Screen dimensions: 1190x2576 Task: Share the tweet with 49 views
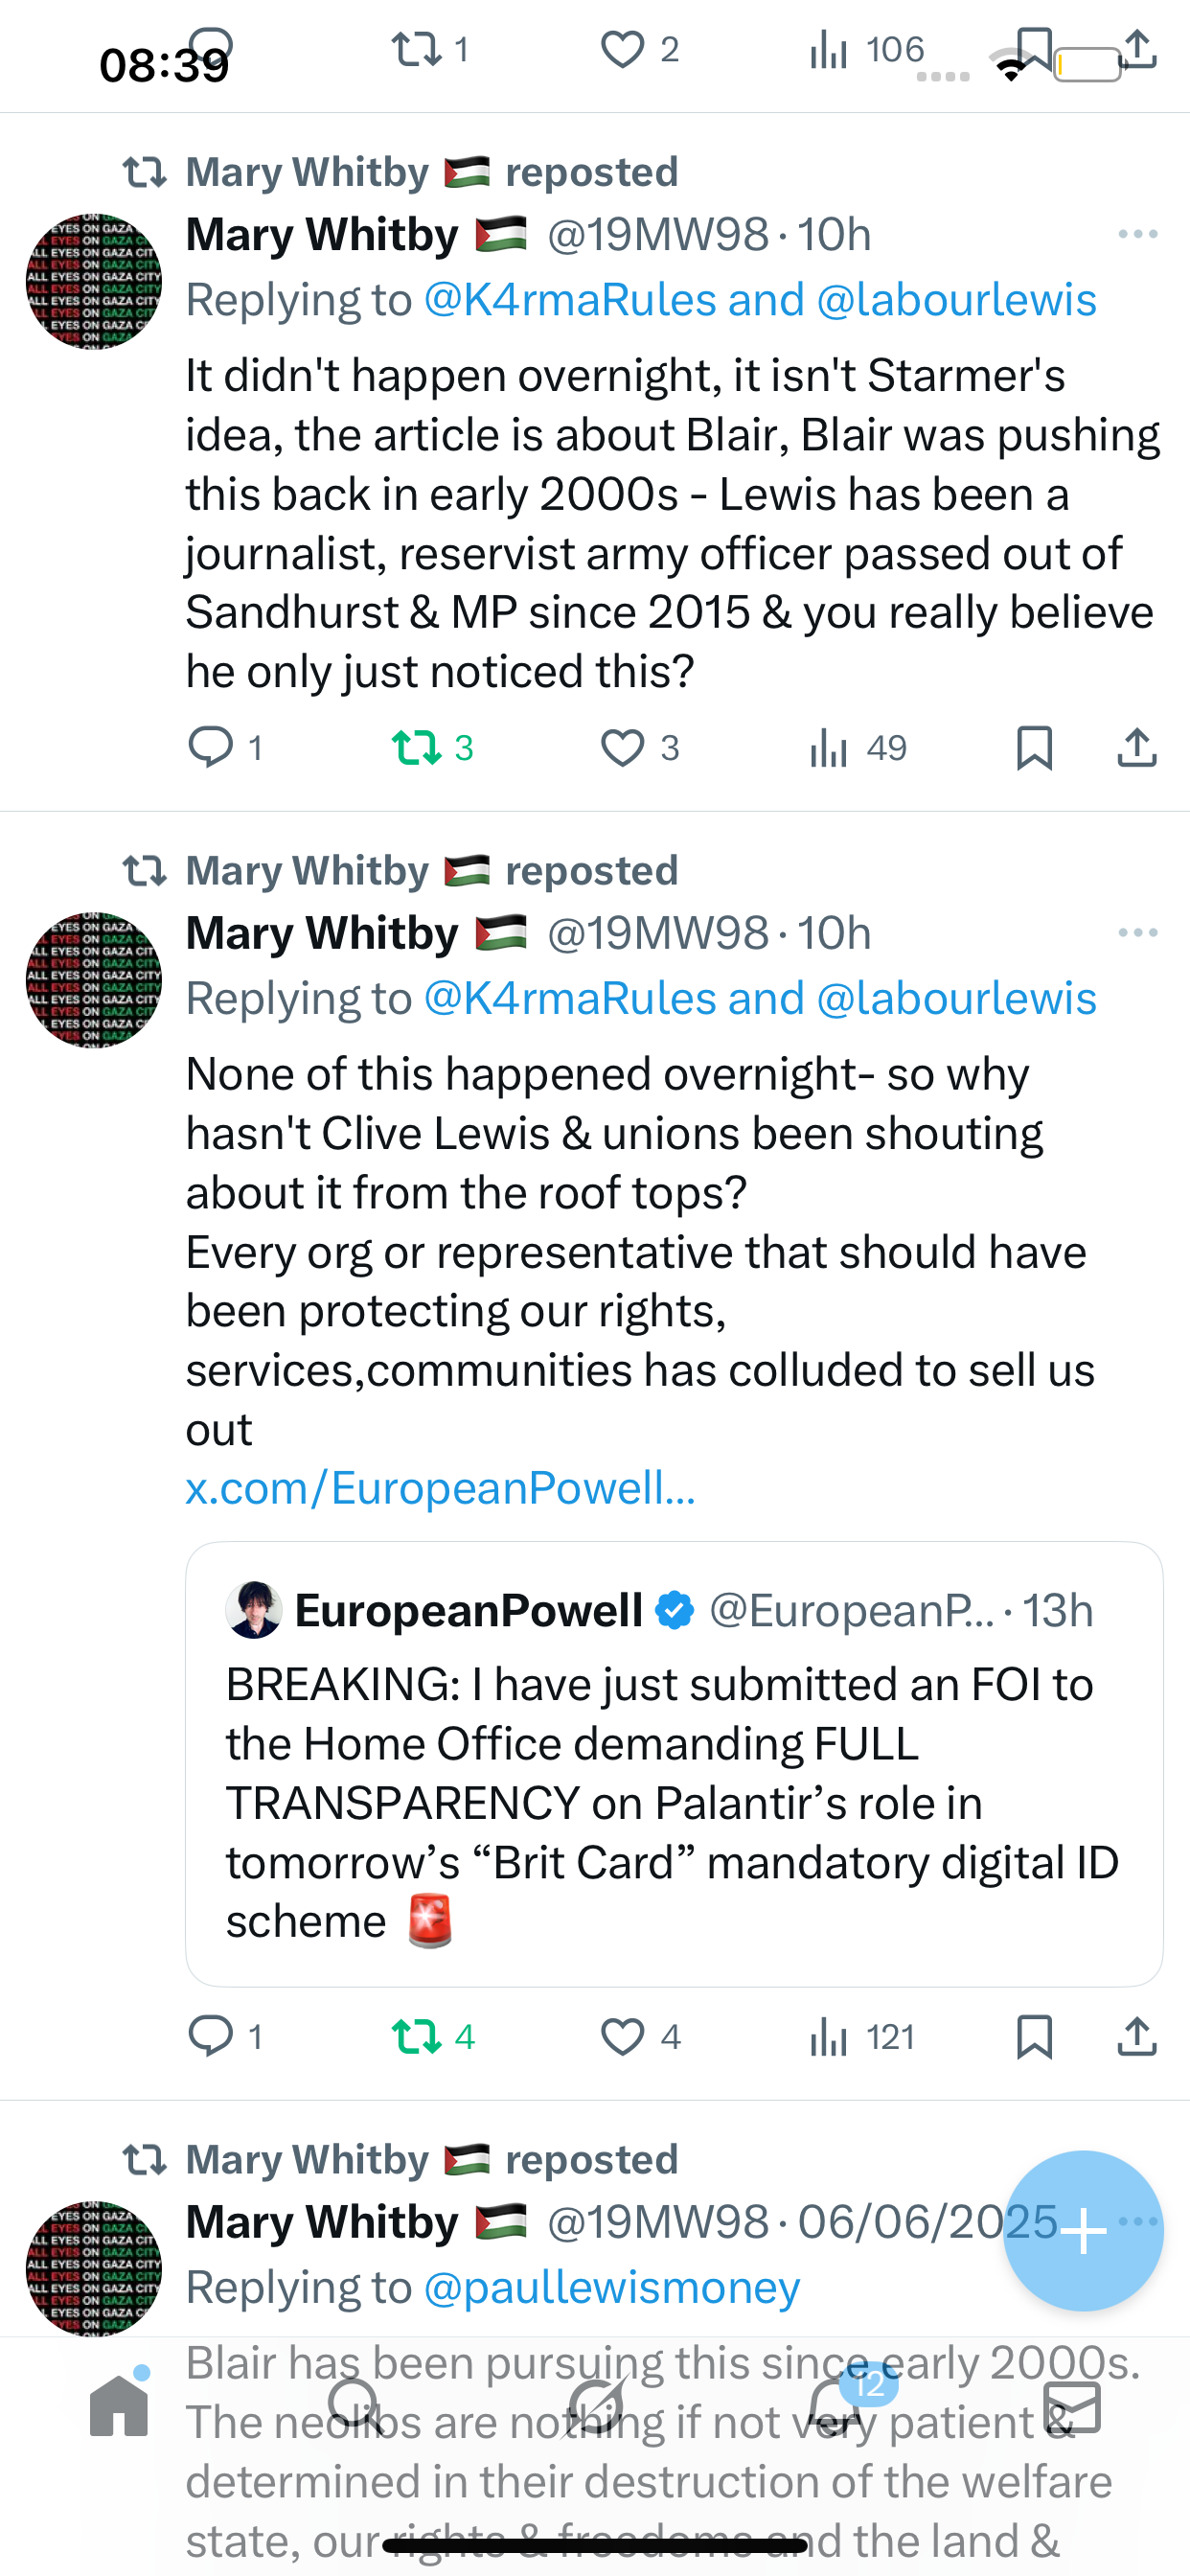[1137, 747]
